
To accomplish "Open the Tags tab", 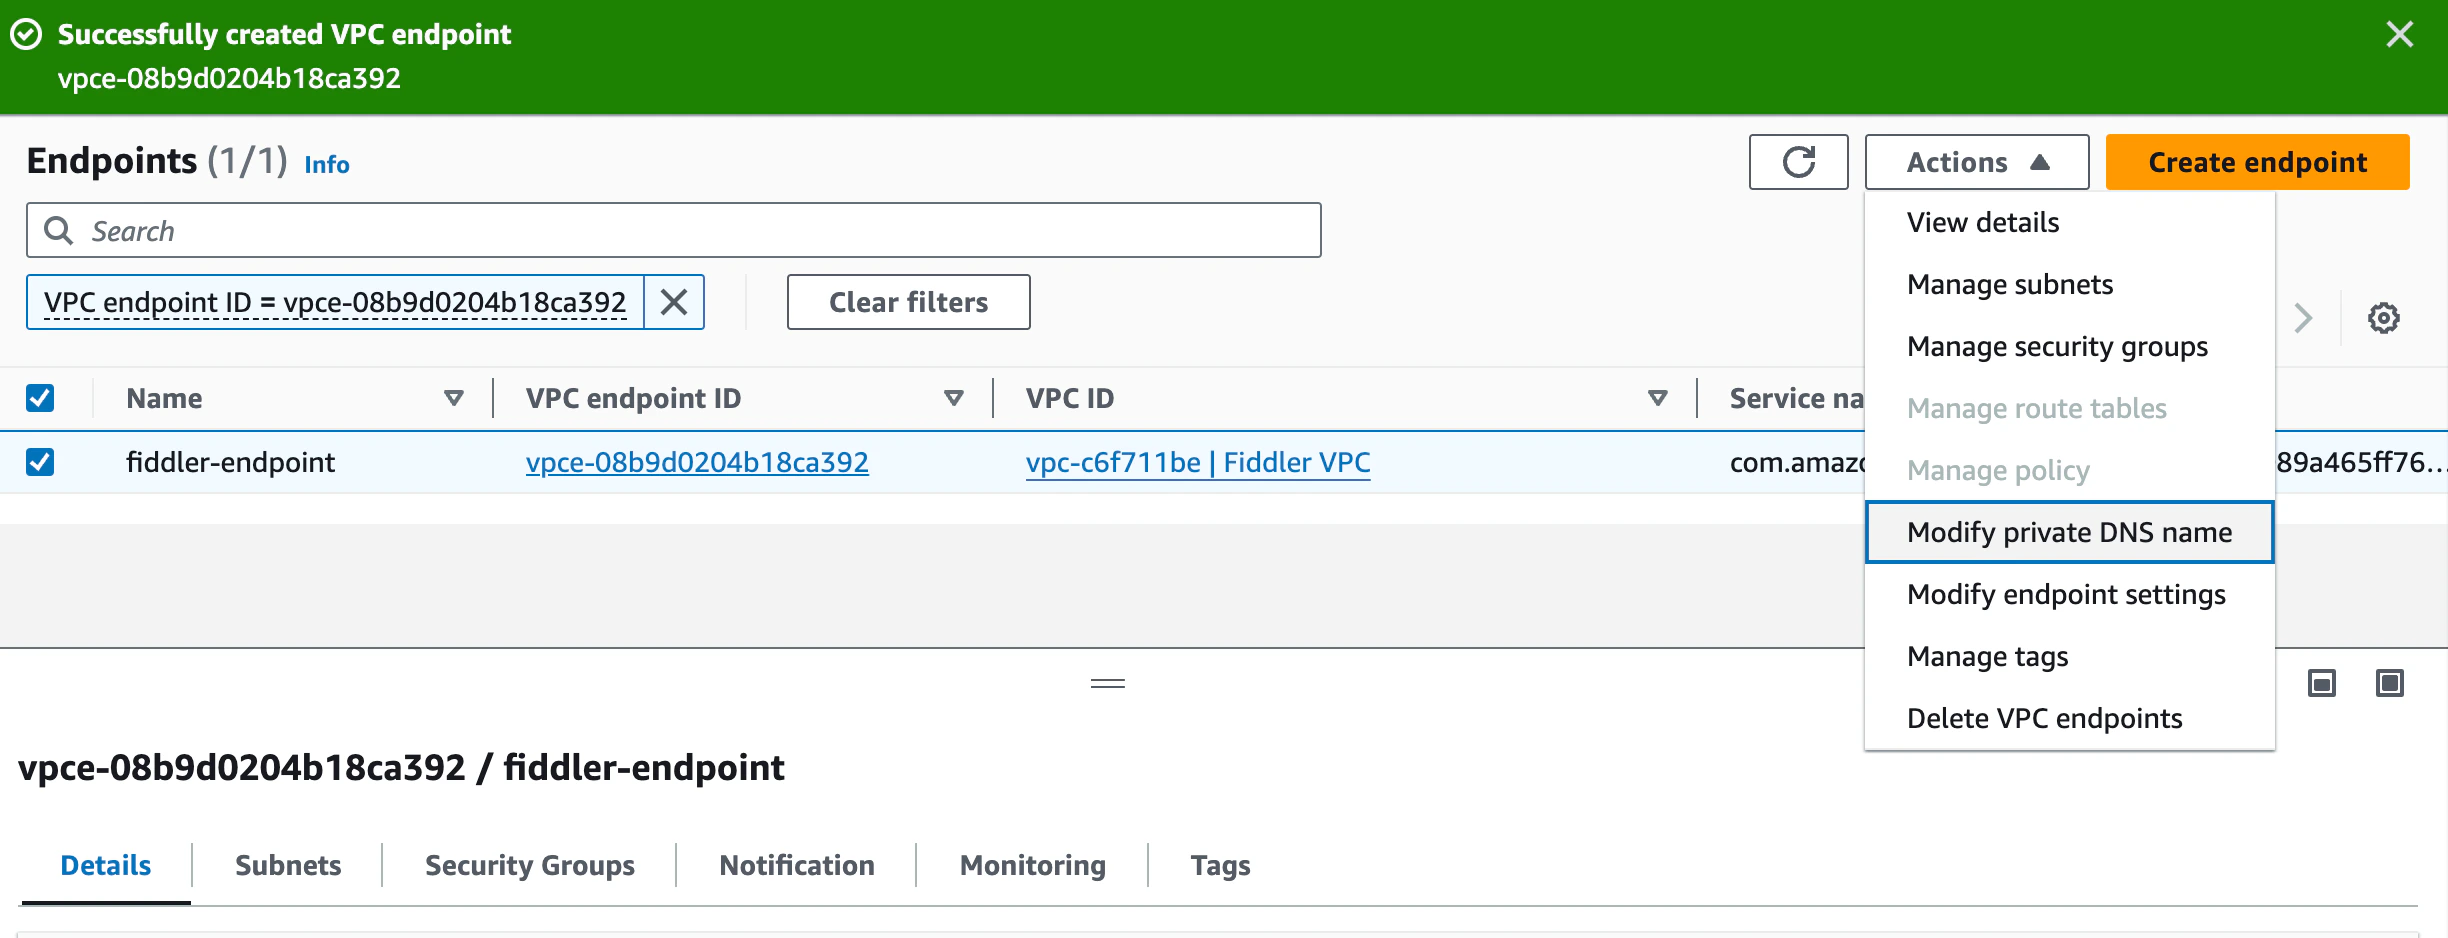I will 1221,865.
